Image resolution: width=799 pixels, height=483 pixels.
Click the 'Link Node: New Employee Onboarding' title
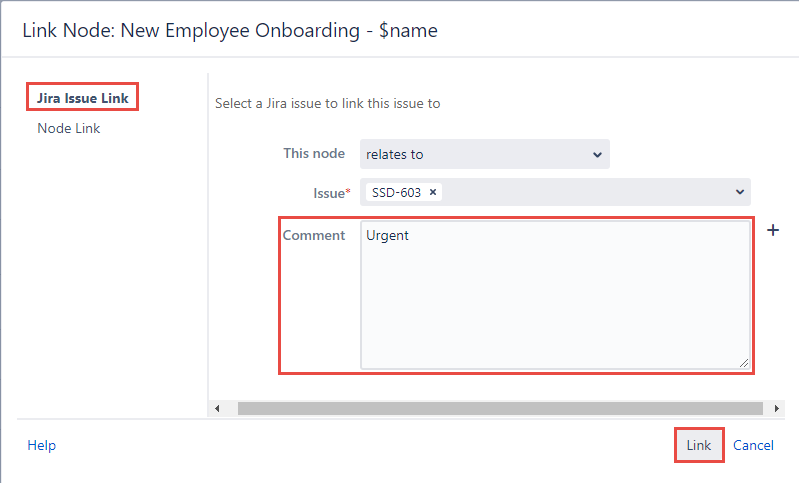[x=230, y=30]
